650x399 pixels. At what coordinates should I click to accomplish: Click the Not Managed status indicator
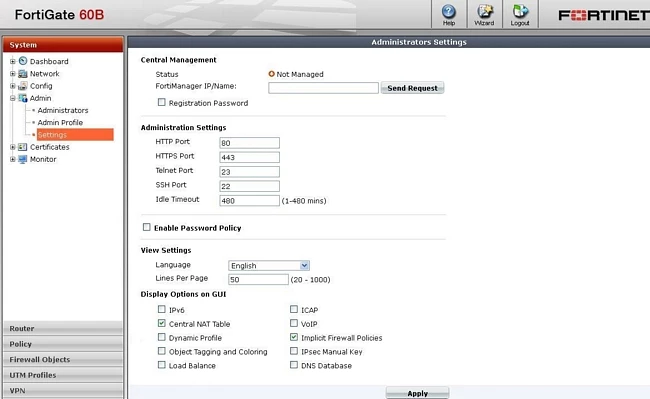click(x=272, y=74)
